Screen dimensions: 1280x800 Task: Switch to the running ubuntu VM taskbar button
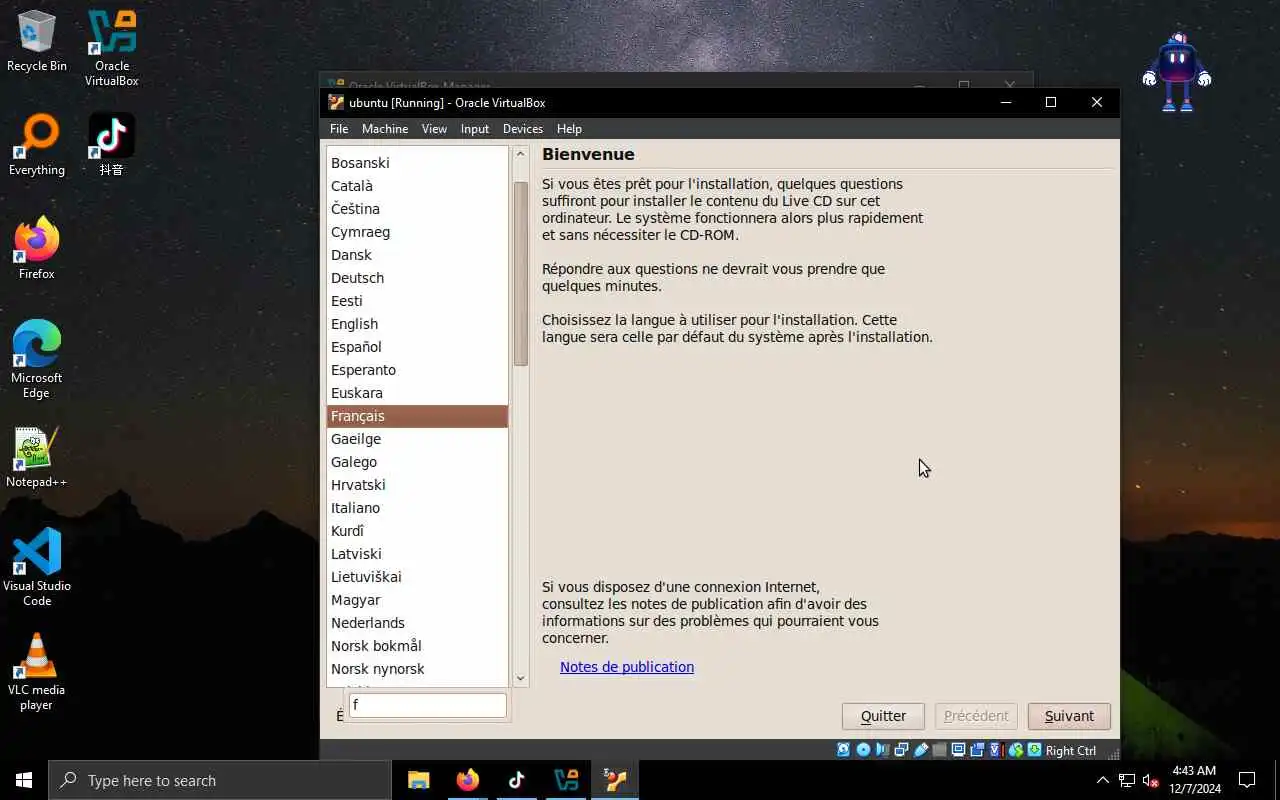pyautogui.click(x=615, y=780)
